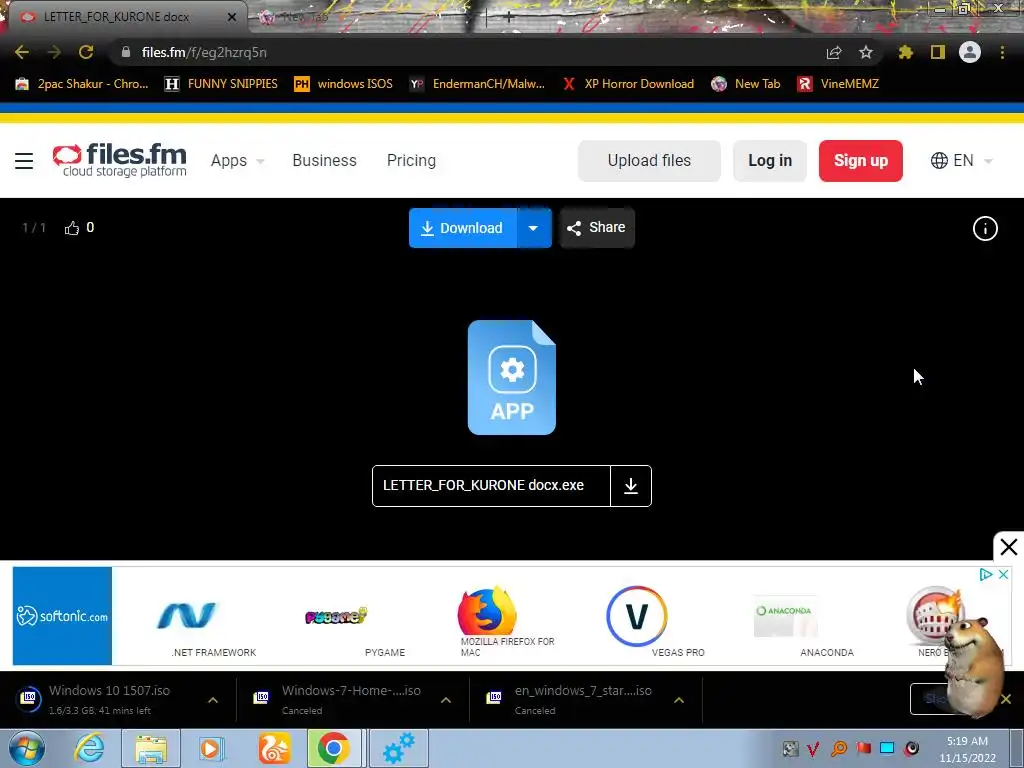Expand the Download options arrow
Viewport: 1024px width, 768px height.
[534, 228]
